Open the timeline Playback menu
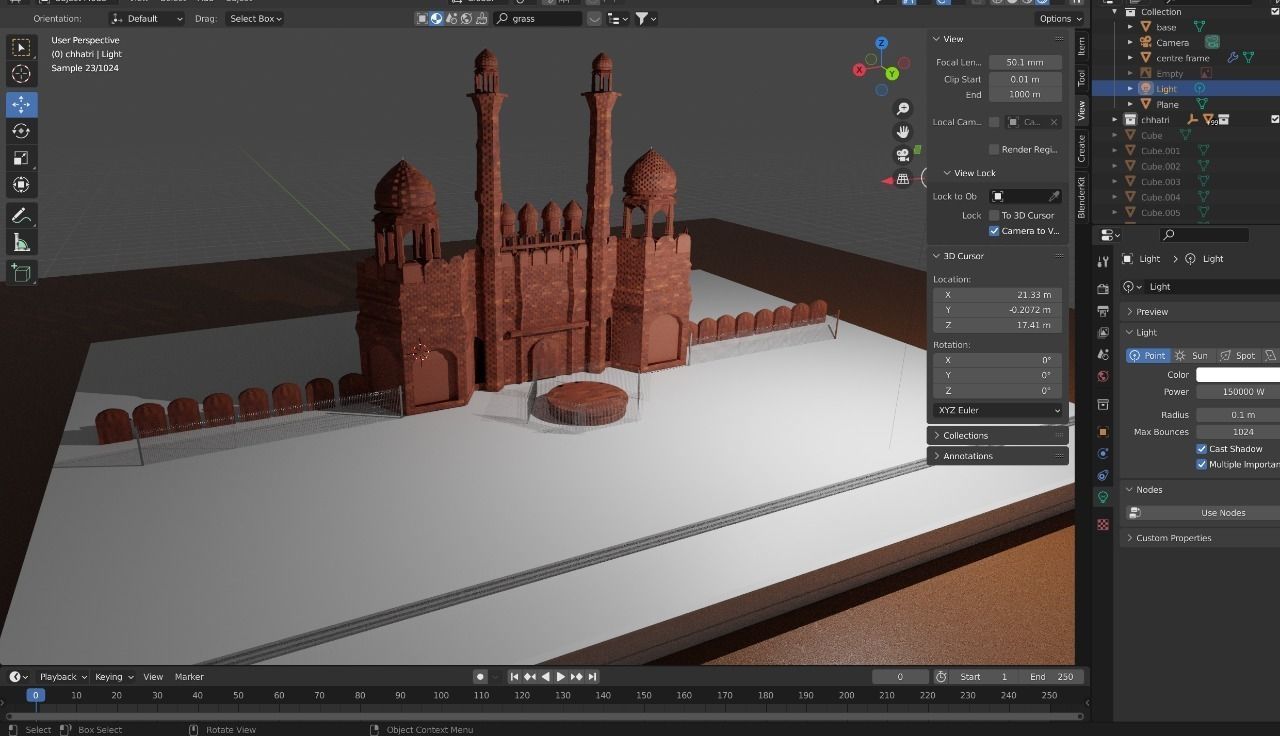The image size is (1280, 736). [63, 677]
